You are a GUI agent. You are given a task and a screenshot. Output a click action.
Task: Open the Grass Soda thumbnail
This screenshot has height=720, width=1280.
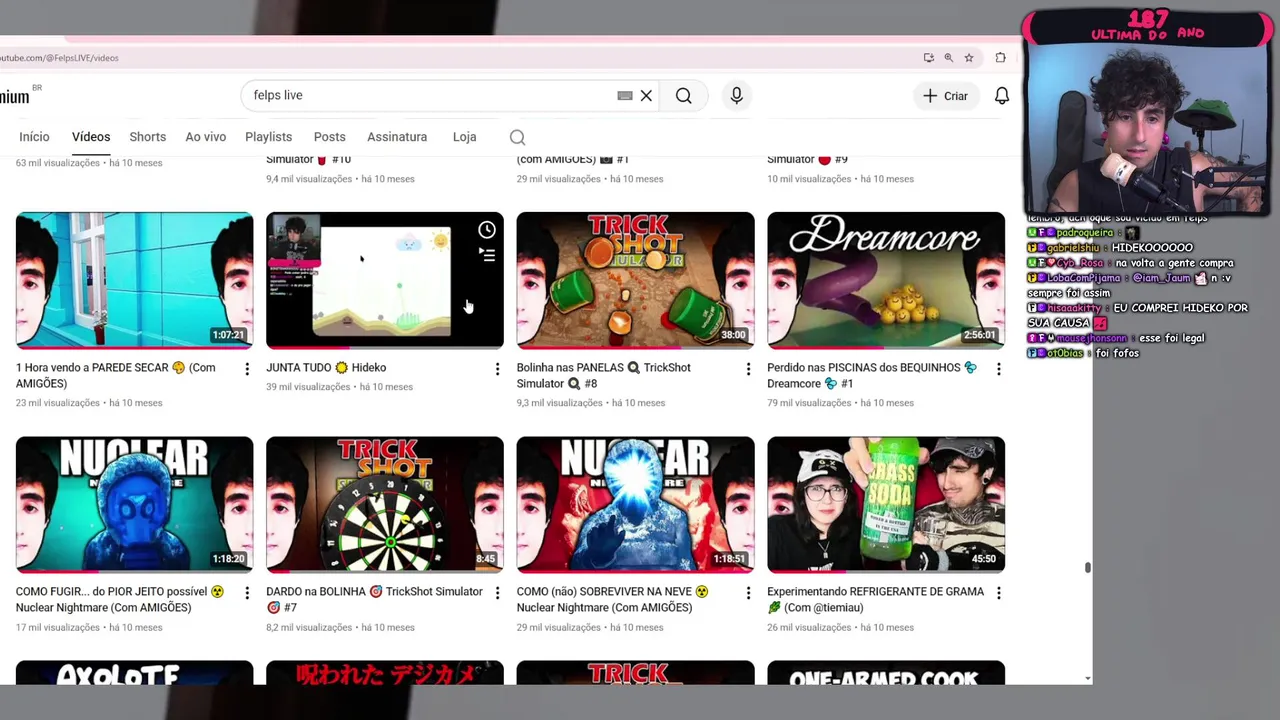click(886, 503)
